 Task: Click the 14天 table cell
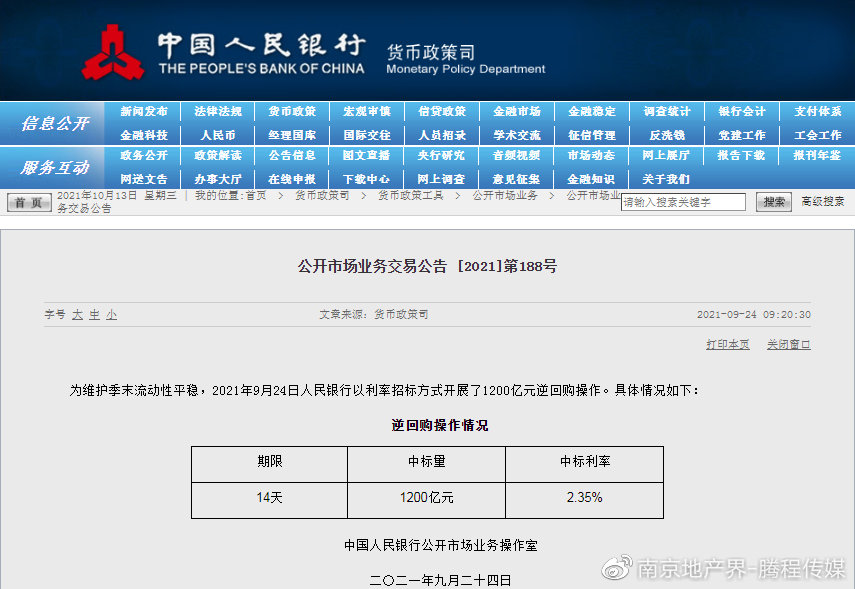269,500
